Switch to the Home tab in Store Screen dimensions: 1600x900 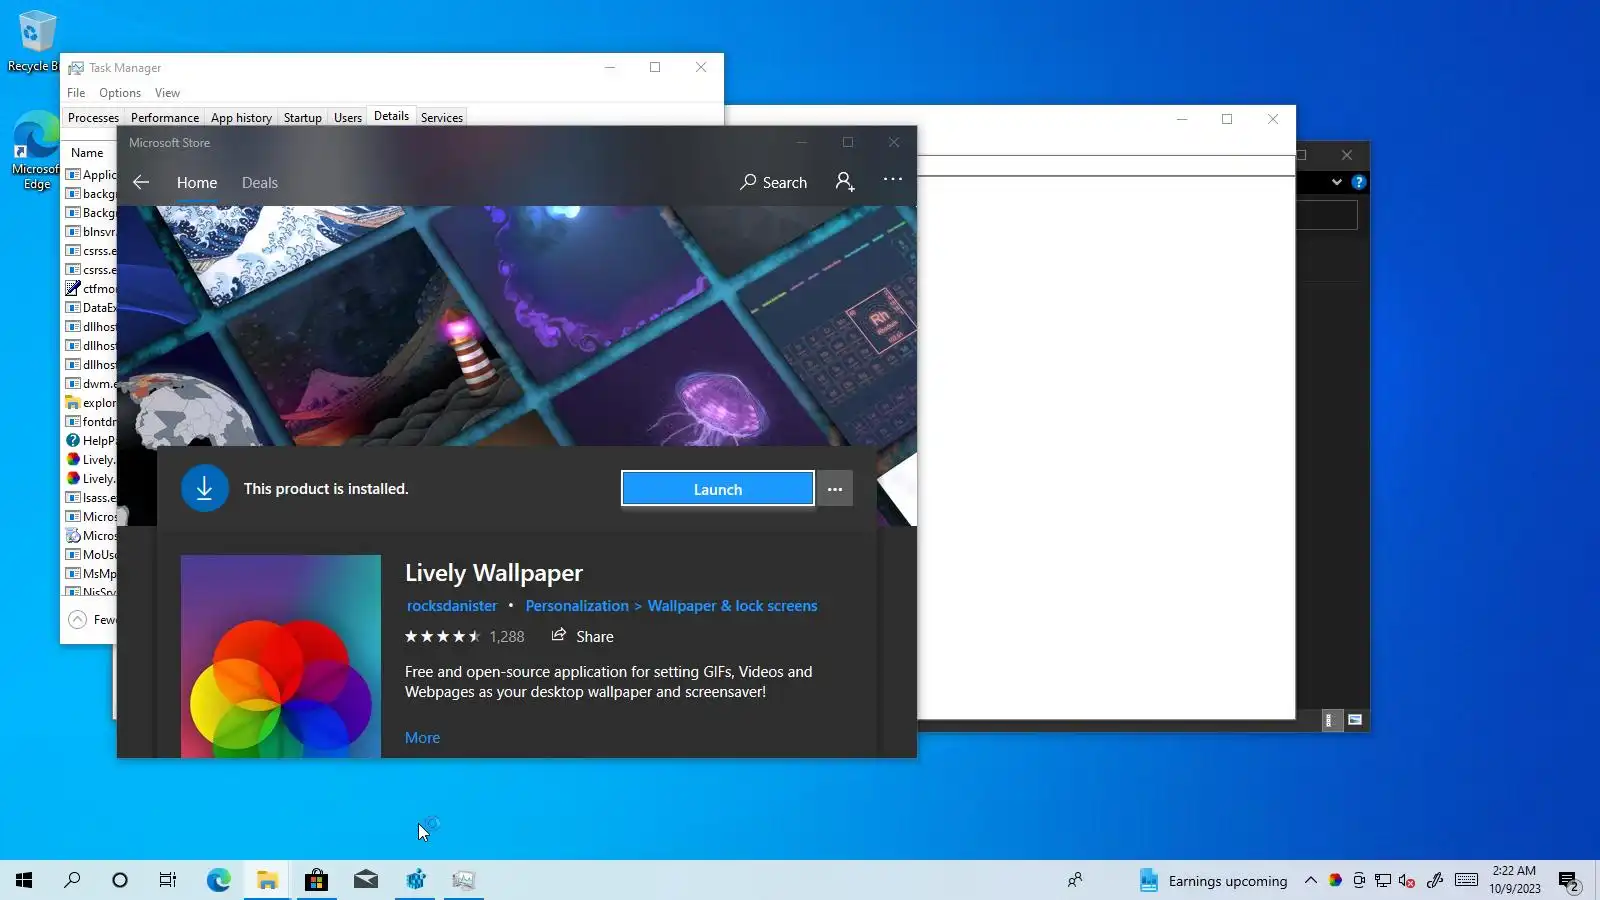coord(197,183)
